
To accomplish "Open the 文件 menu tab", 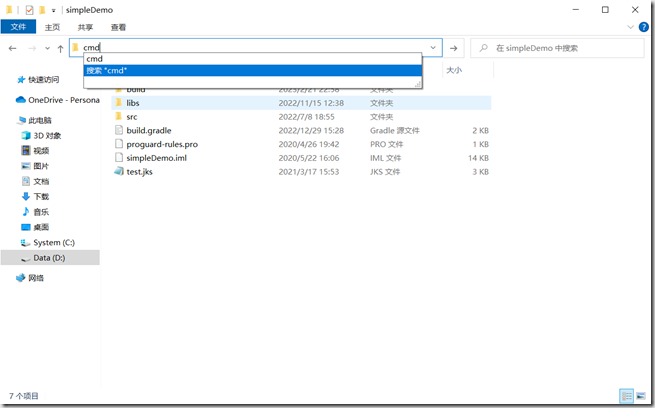I will [19, 28].
